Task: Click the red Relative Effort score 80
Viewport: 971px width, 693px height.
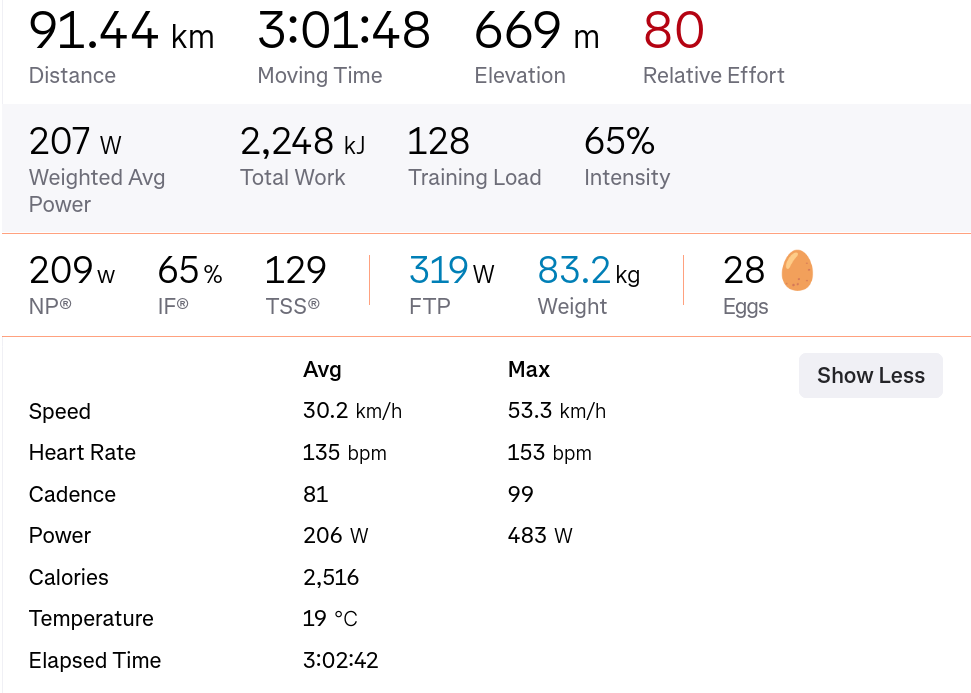Action: click(x=674, y=30)
